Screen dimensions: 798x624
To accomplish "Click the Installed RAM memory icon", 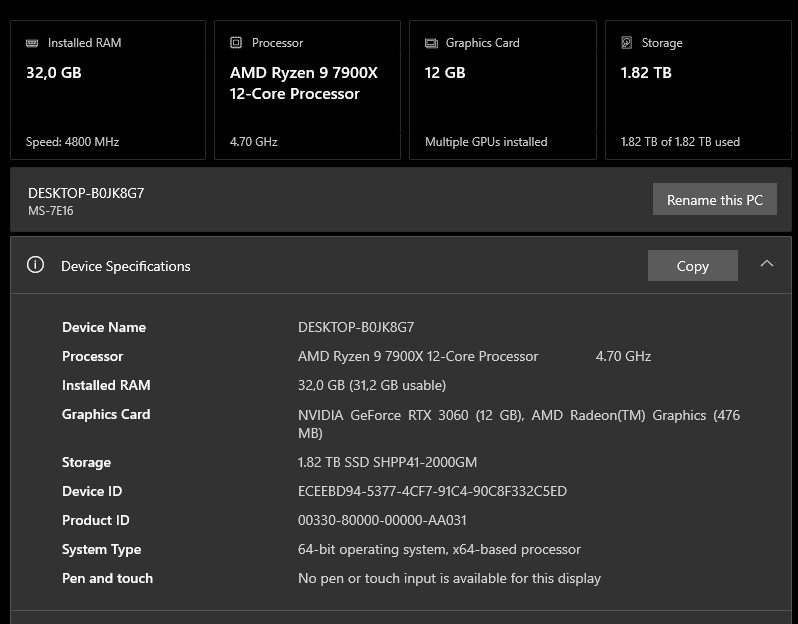I will [x=32, y=43].
